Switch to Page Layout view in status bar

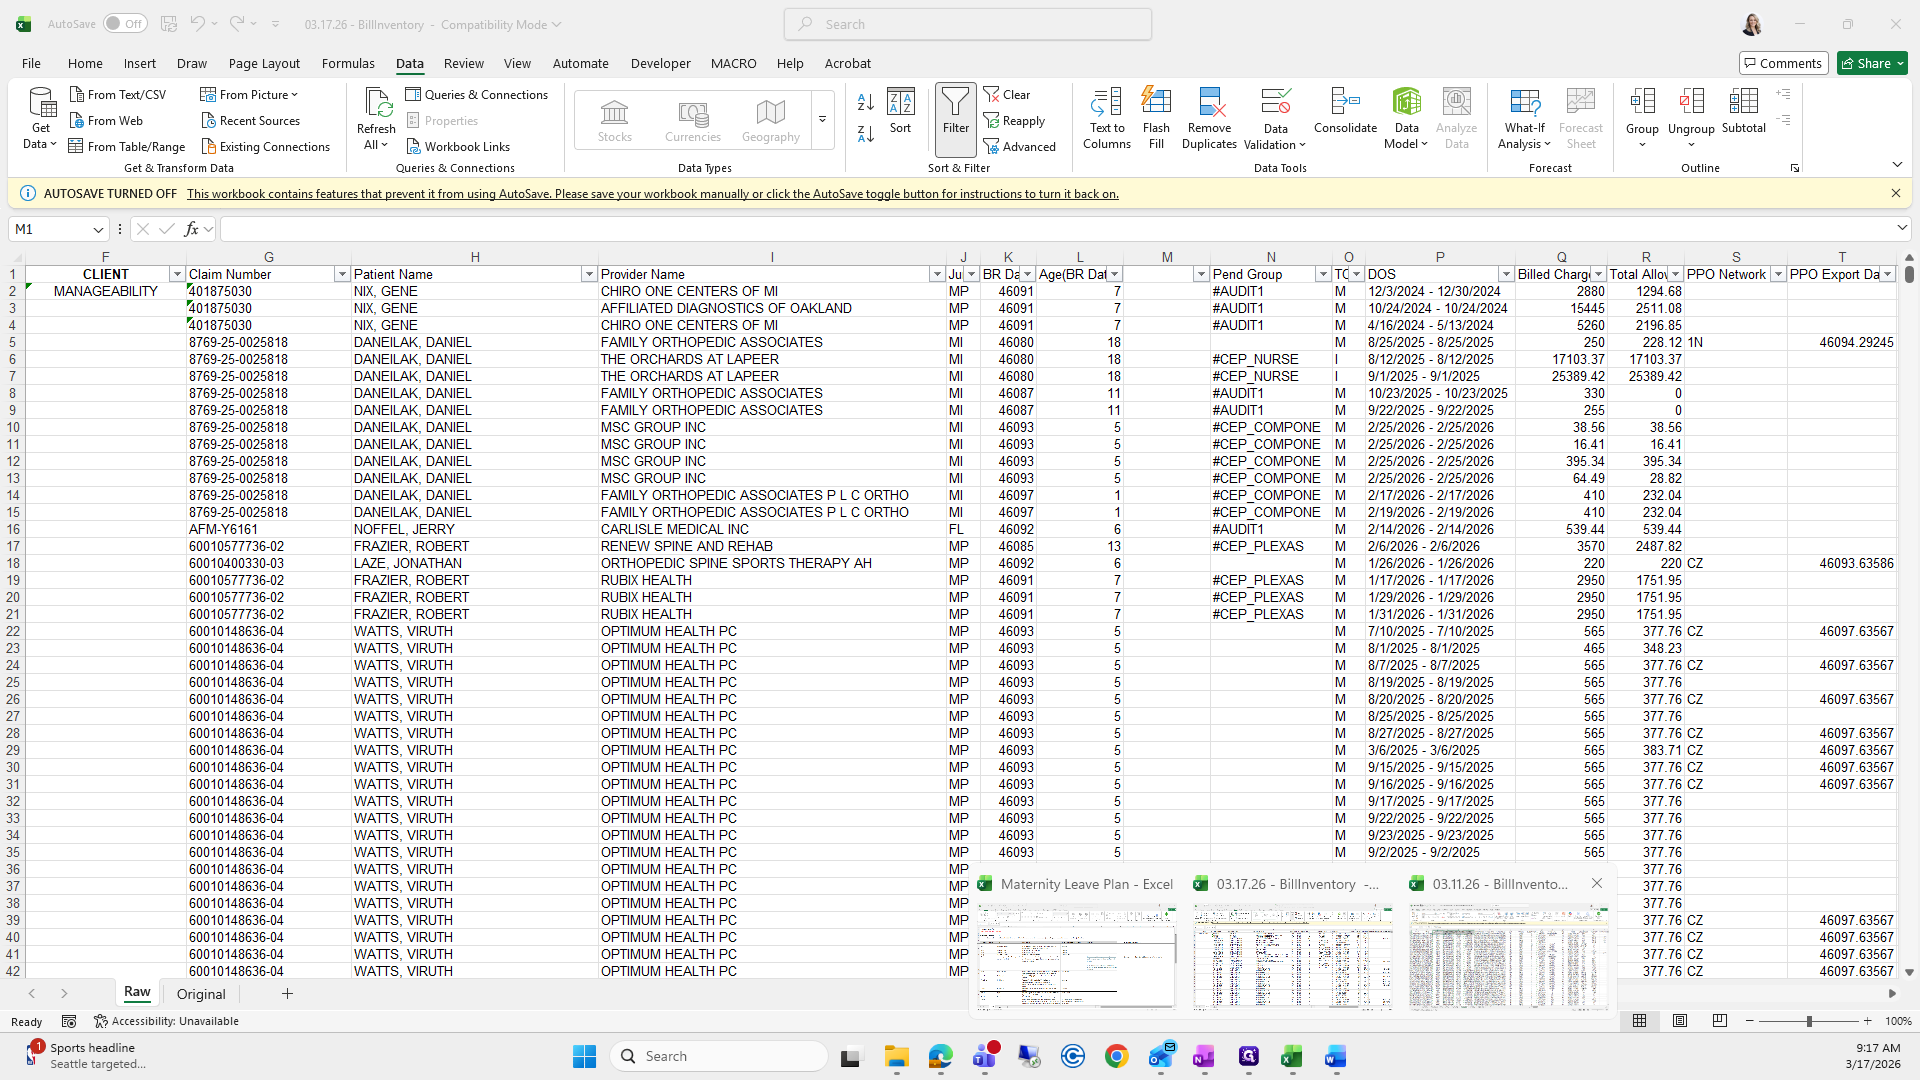[1680, 1021]
